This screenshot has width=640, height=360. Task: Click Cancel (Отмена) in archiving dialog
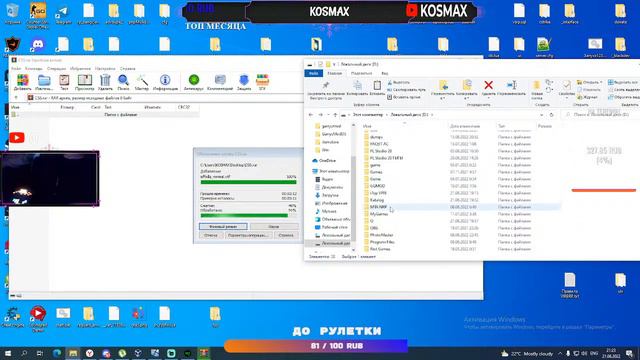click(x=211, y=235)
